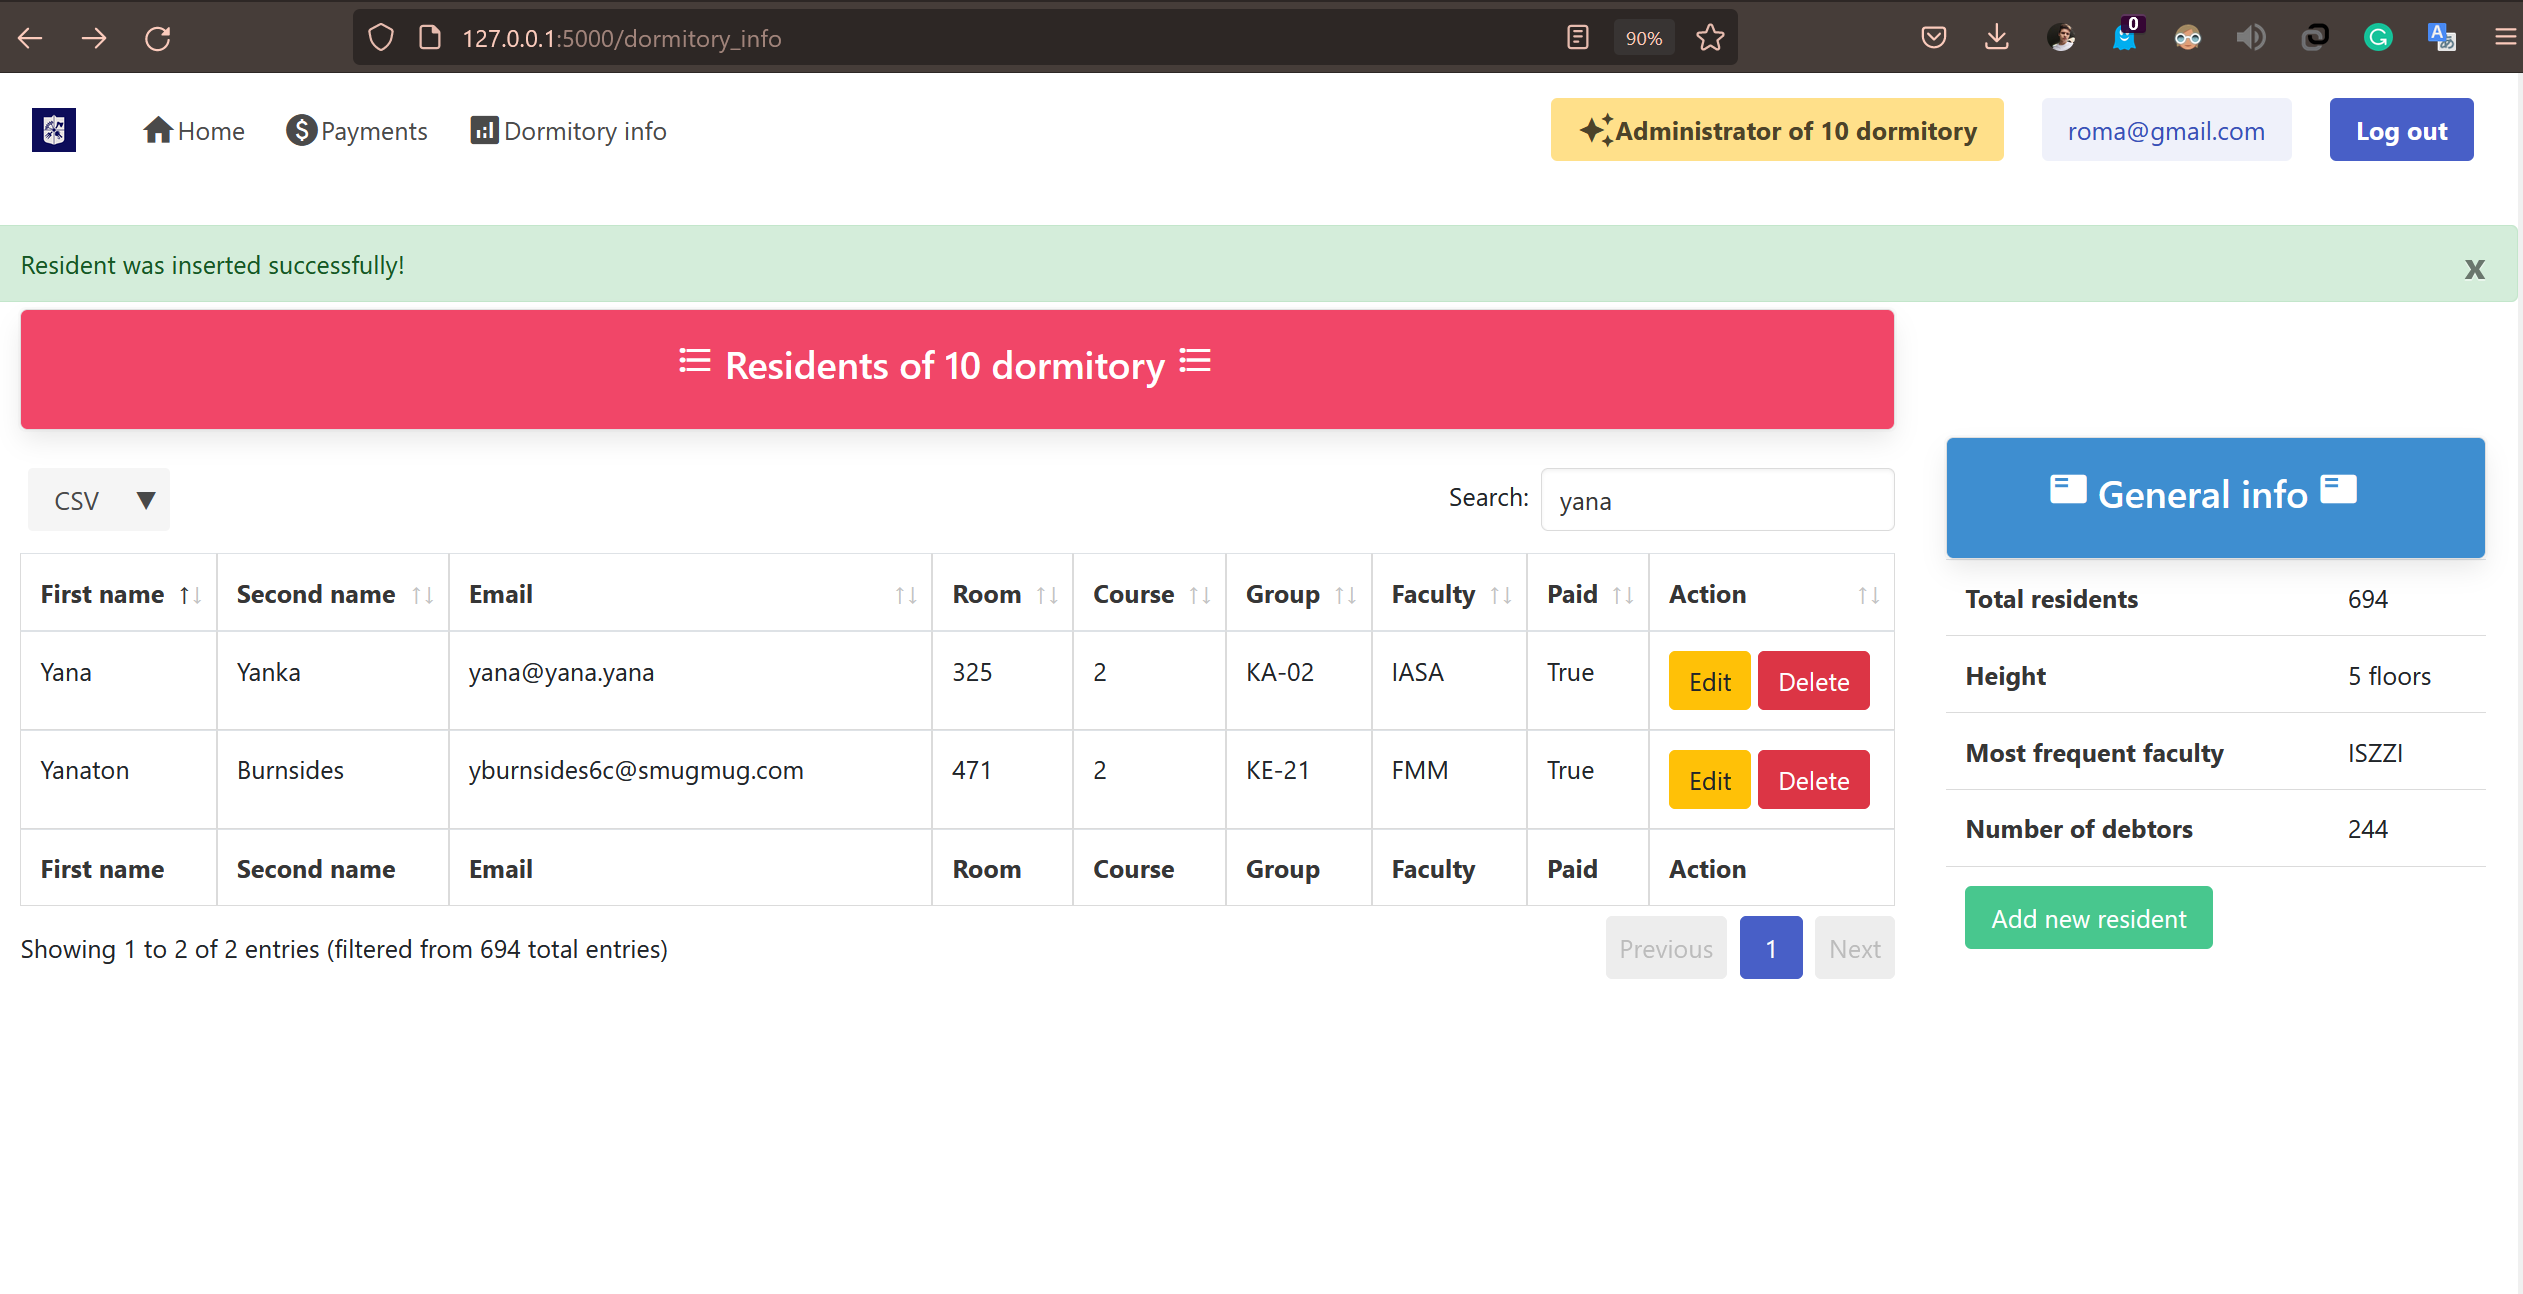Click the Add new resident button

(2088, 918)
